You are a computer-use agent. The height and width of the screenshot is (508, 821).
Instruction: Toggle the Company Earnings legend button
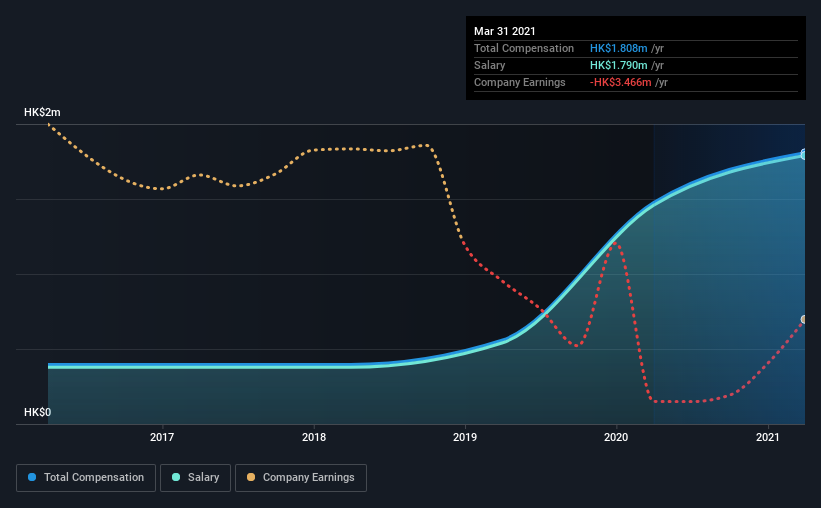[301, 478]
